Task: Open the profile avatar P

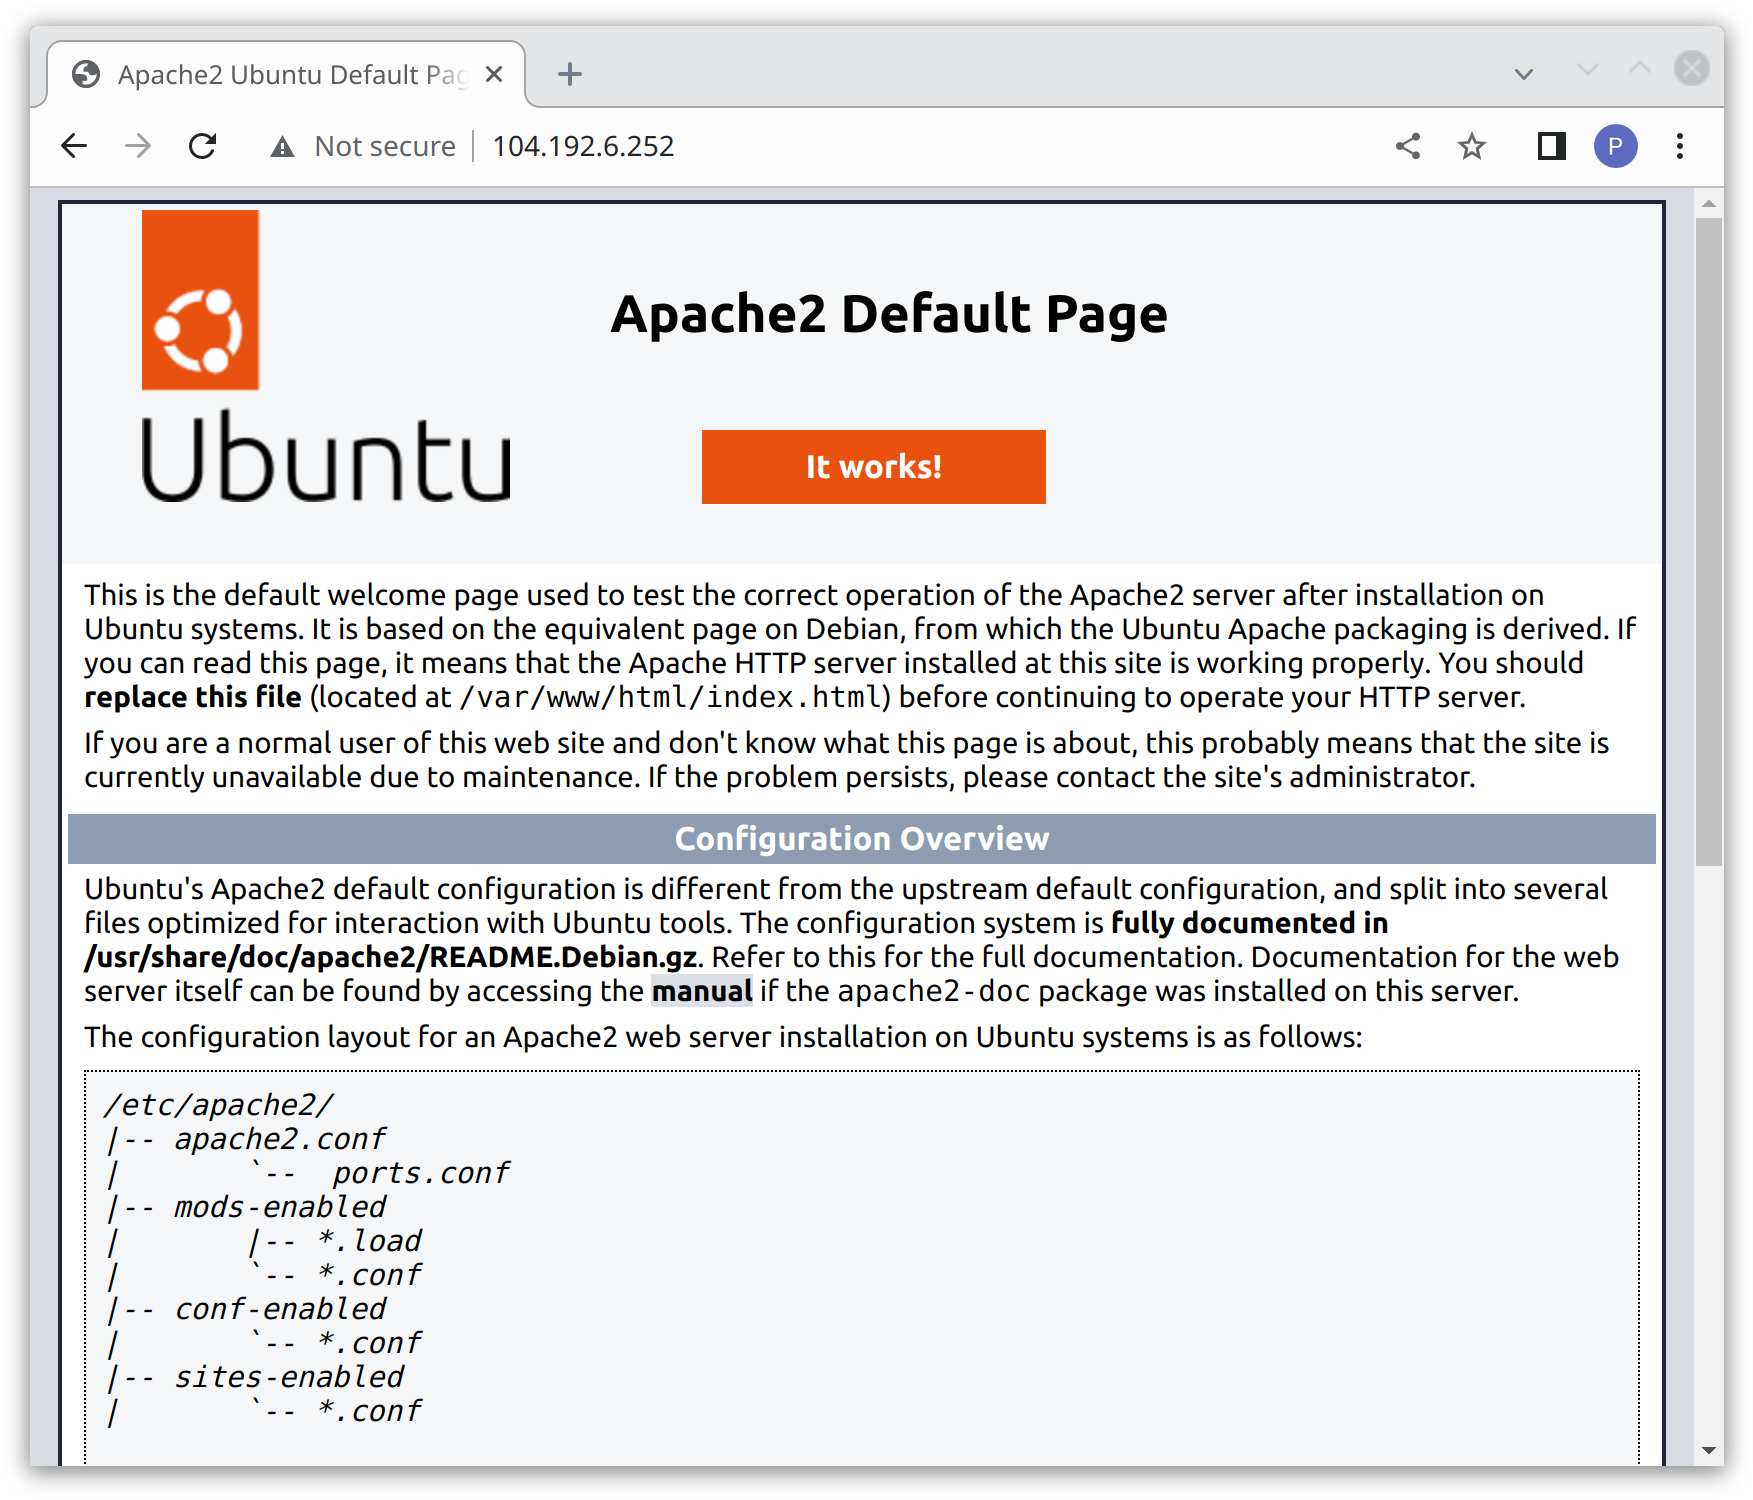Action: pyautogui.click(x=1615, y=146)
